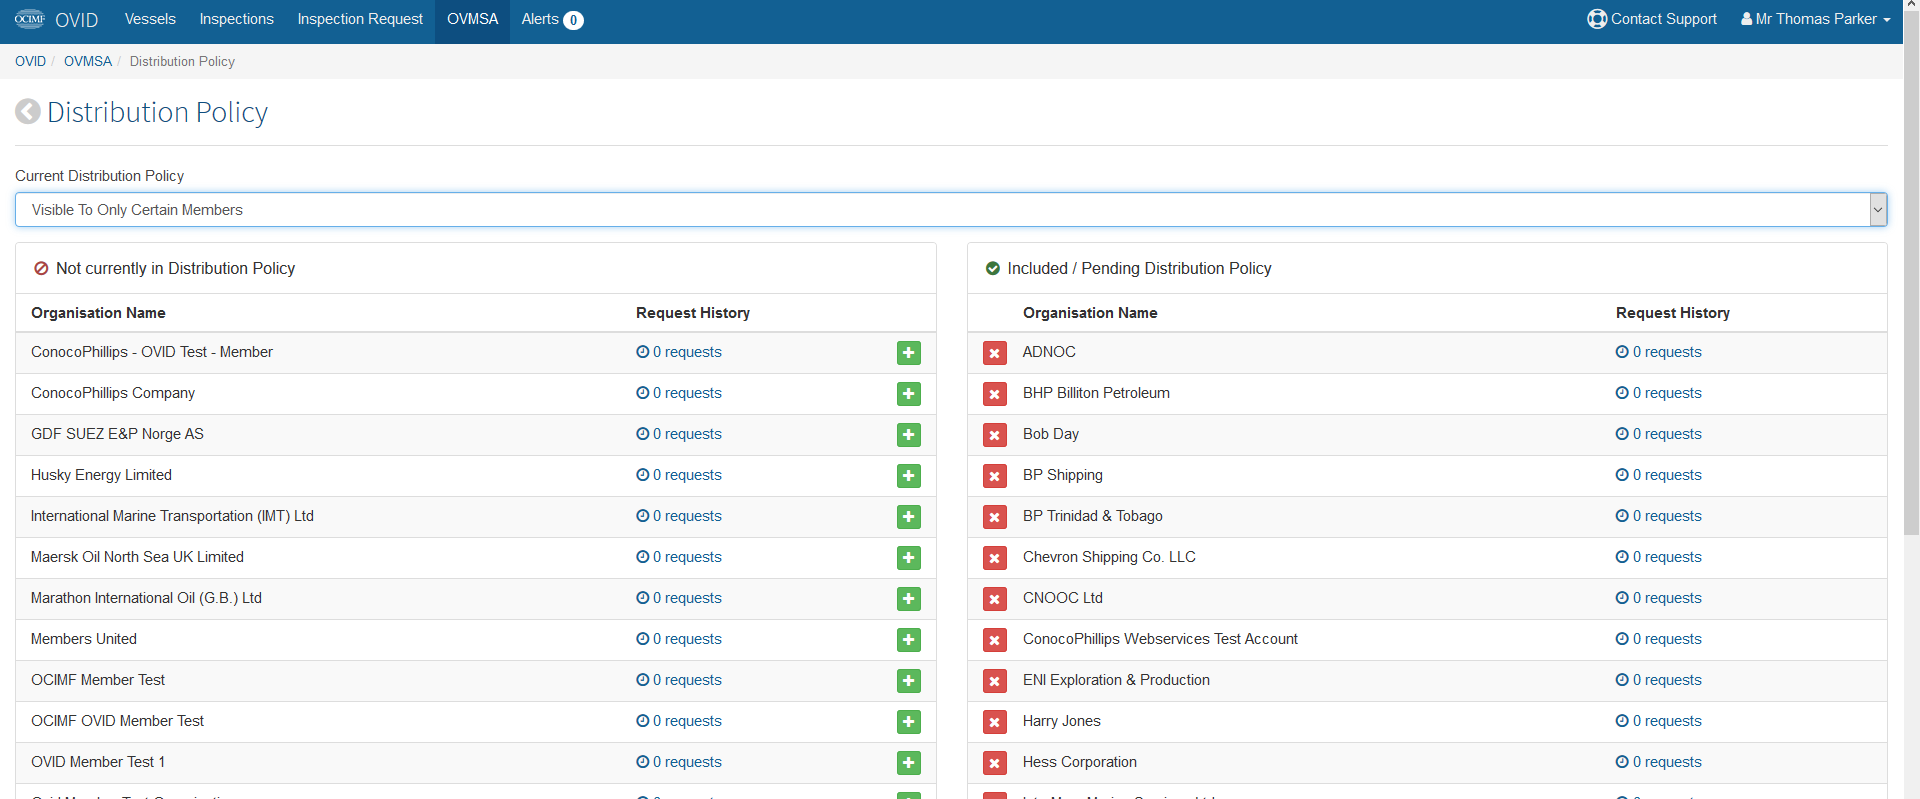
Task: Open the Vessels menu
Action: coord(150,19)
